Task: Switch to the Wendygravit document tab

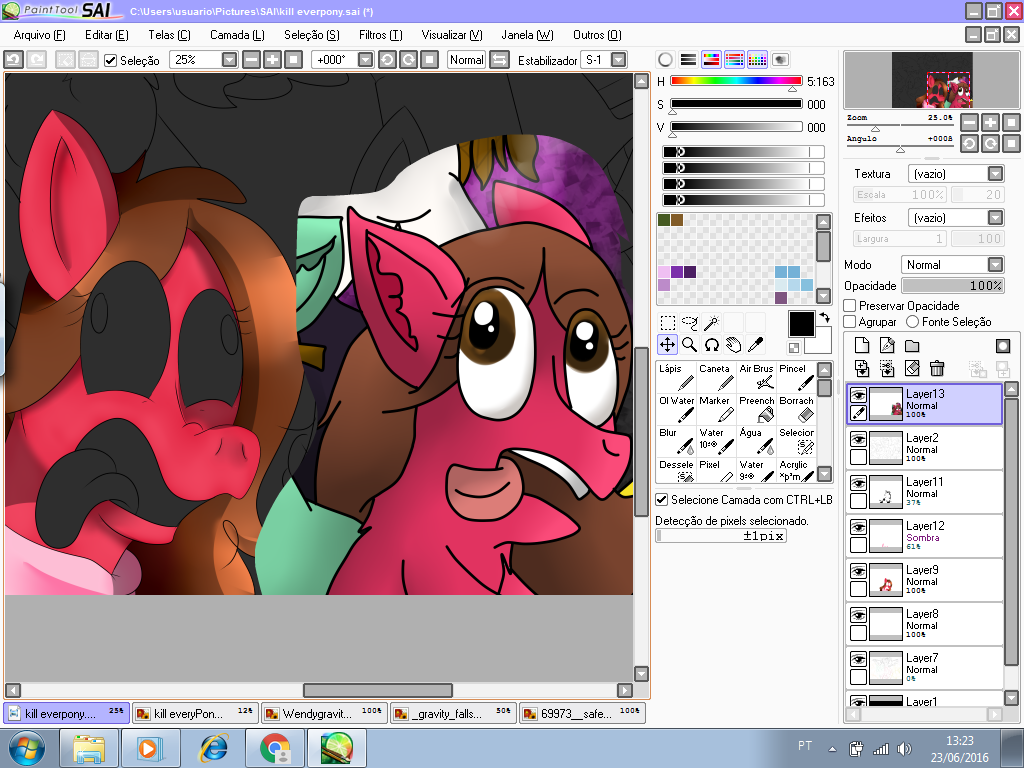Action: (x=322, y=714)
